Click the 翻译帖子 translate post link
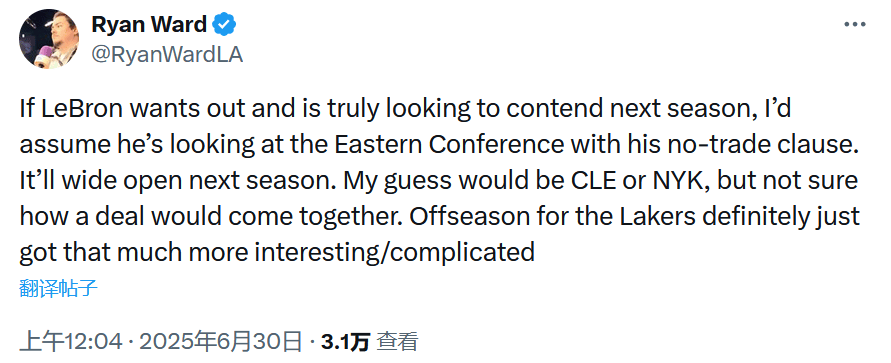 [59, 289]
